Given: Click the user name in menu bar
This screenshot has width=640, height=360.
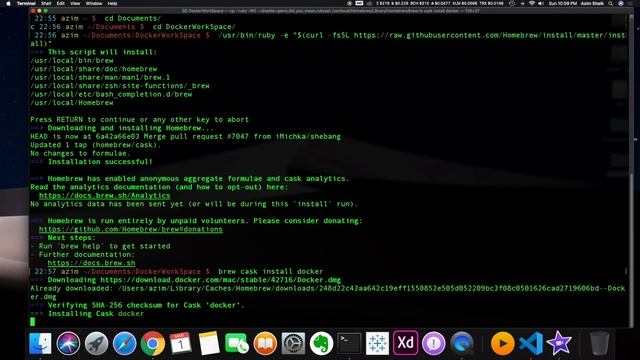Looking at the screenshot, I should [x=592, y=3].
